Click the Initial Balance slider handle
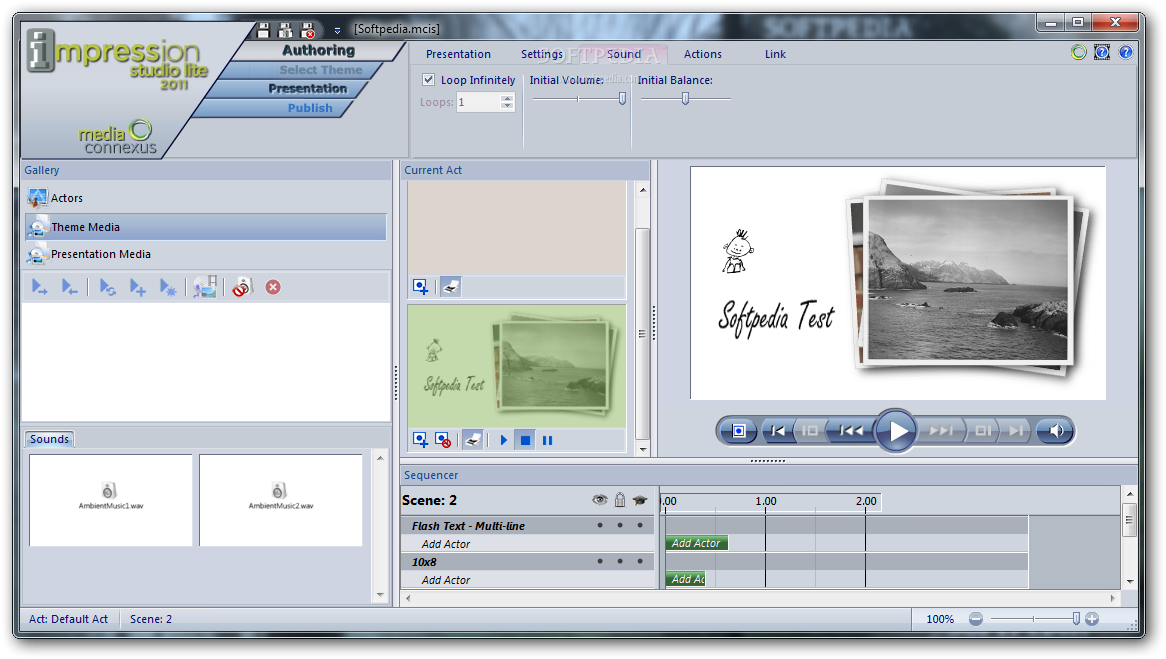Screen dimensions: 1166x659 686,98
